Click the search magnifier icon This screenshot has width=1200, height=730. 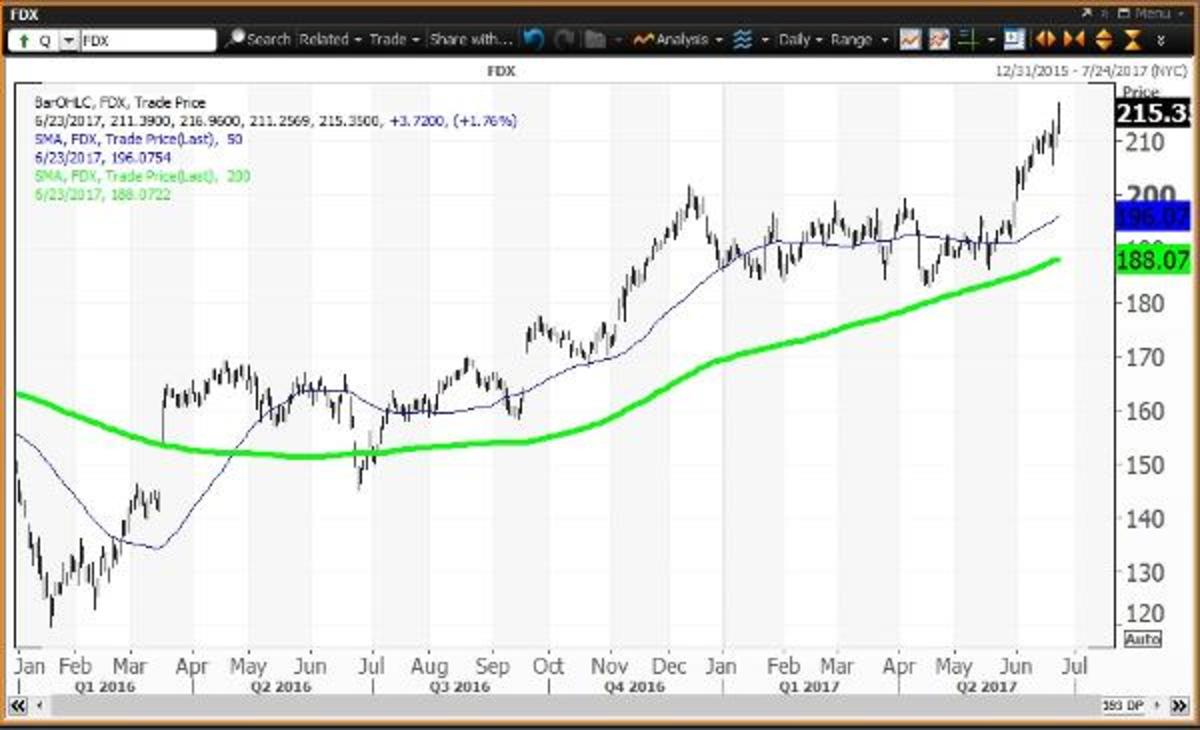click(234, 39)
